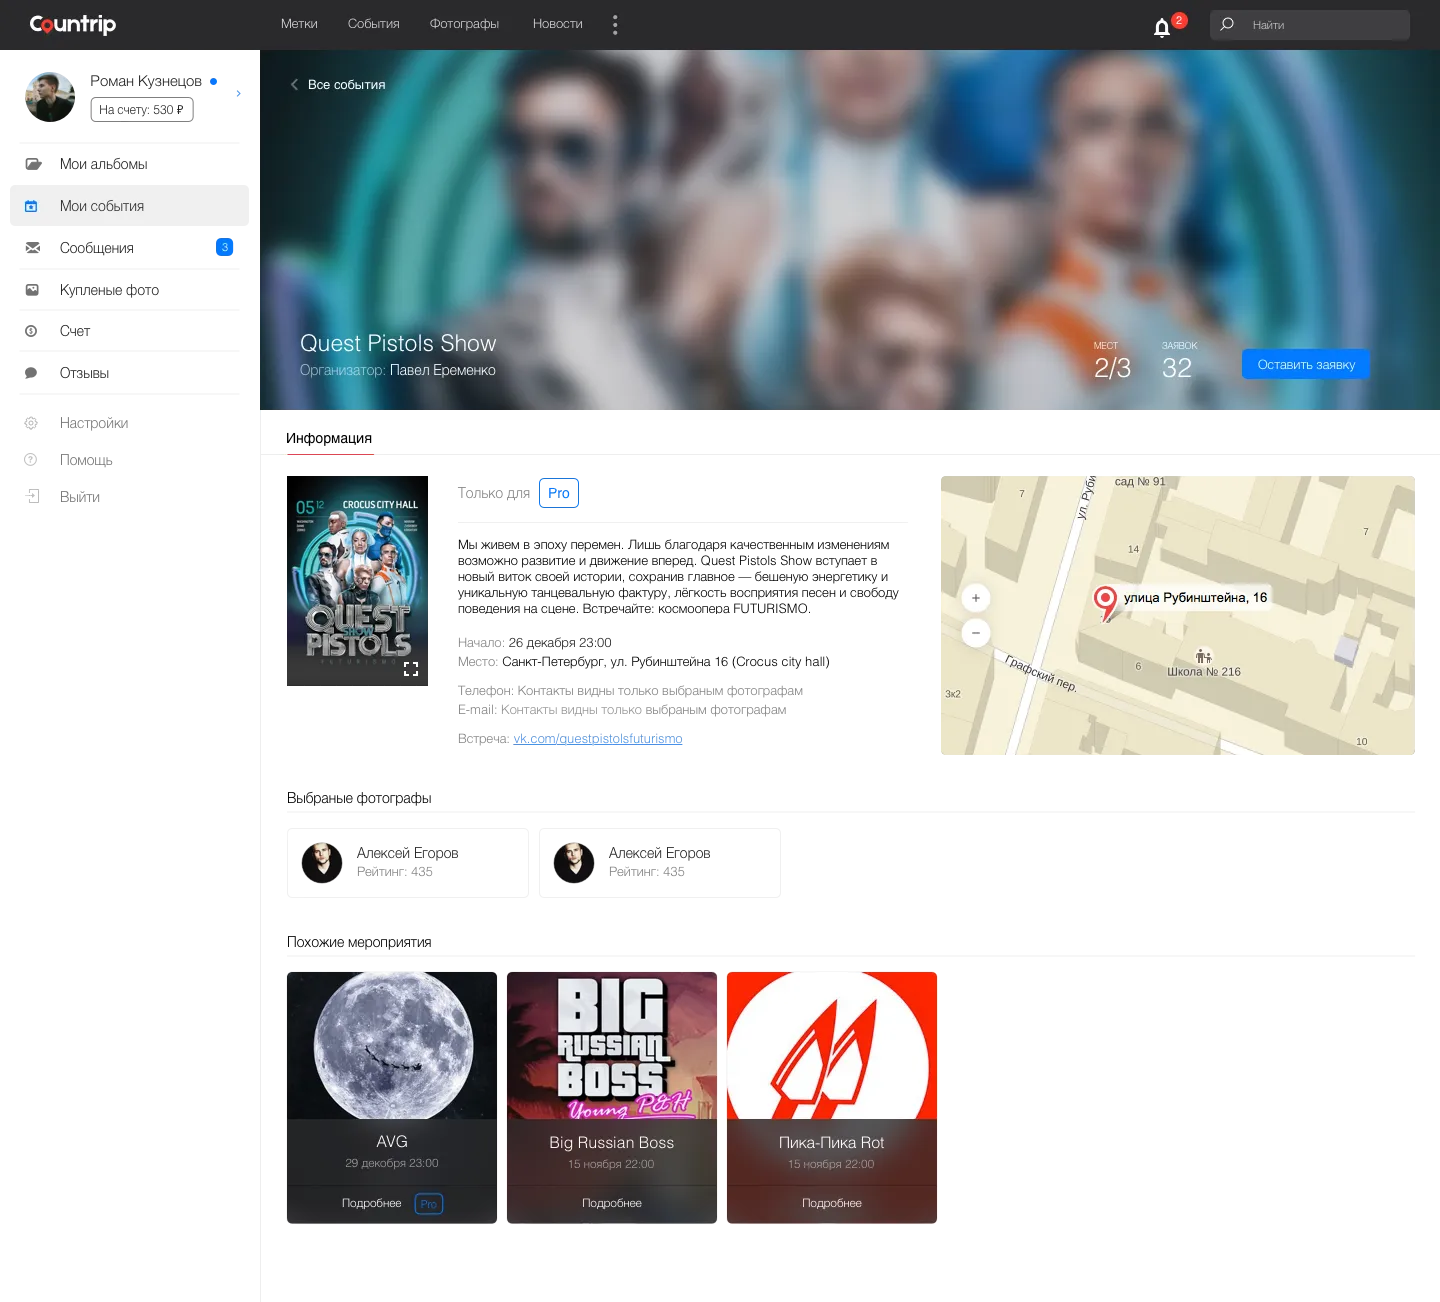Click the search magnifier icon
This screenshot has height=1302, width=1440.
click(x=1227, y=24)
